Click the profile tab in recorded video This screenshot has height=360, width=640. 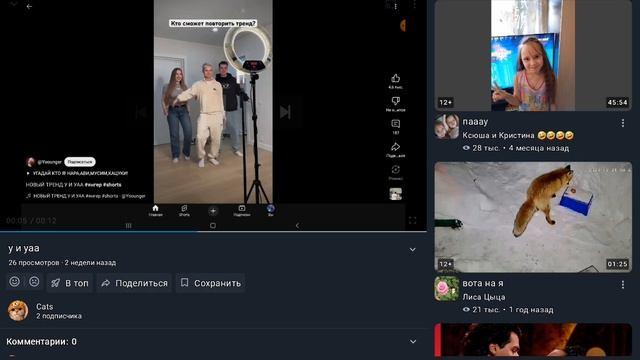click(270, 210)
